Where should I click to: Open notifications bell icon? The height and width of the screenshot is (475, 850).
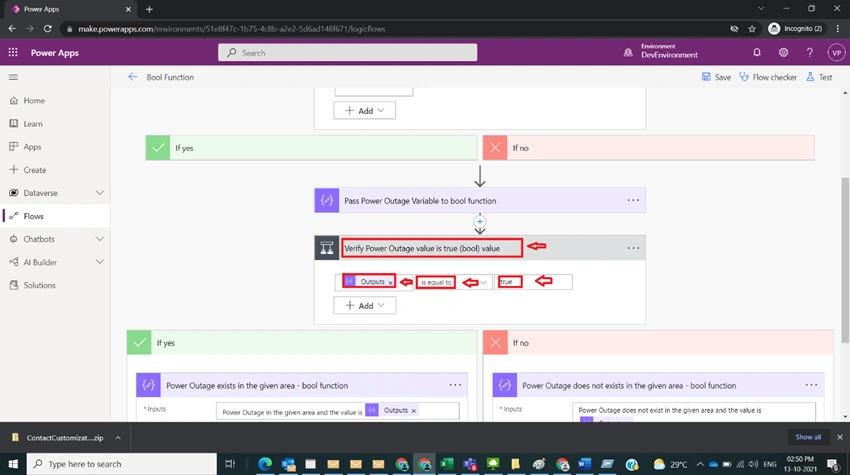coord(757,53)
